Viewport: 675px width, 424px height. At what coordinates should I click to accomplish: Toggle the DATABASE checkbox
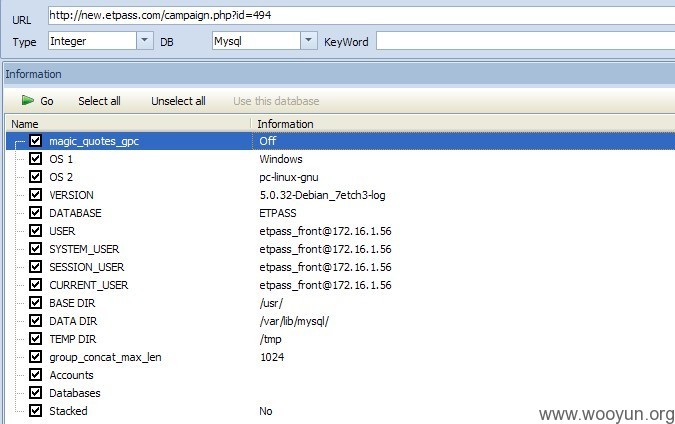(35, 213)
